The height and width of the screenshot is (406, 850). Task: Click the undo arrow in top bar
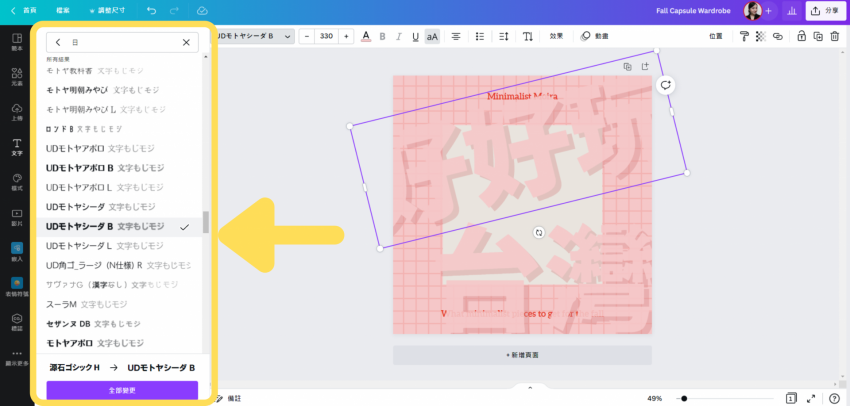(151, 10)
